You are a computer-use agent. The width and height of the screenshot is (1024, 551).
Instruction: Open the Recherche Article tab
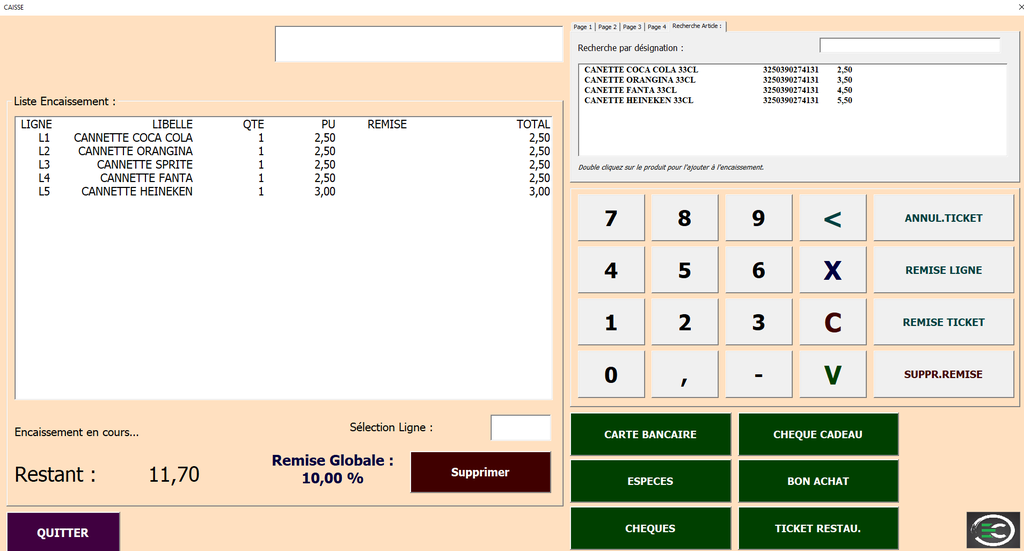[697, 26]
